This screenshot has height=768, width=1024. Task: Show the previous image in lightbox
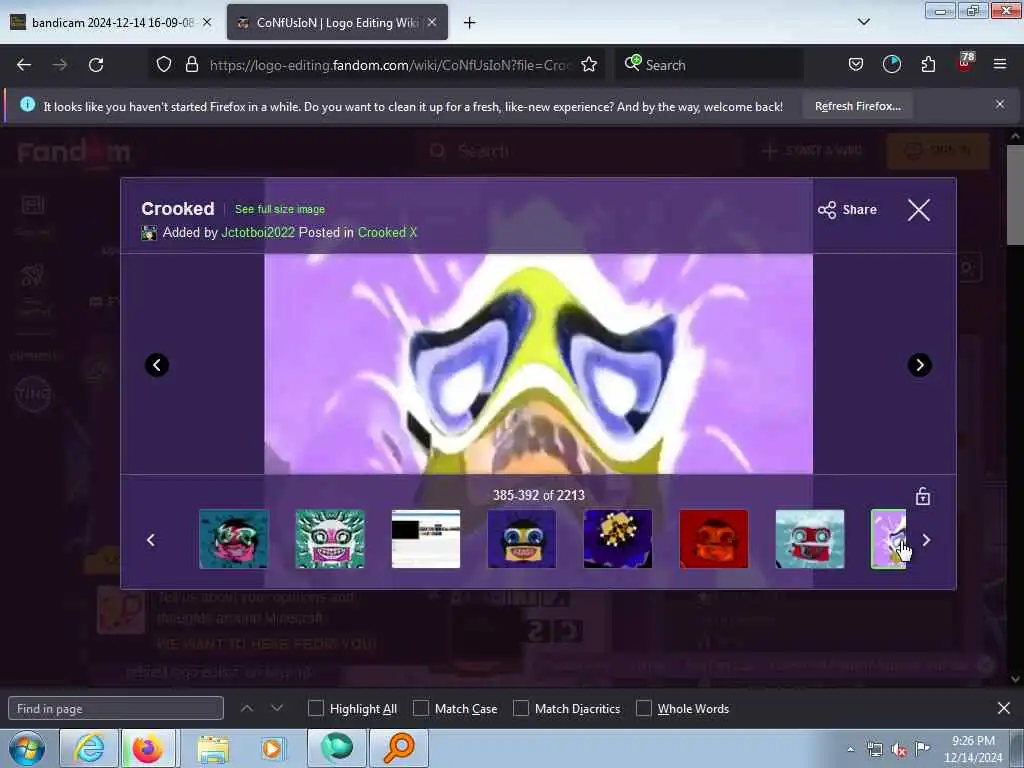157,365
